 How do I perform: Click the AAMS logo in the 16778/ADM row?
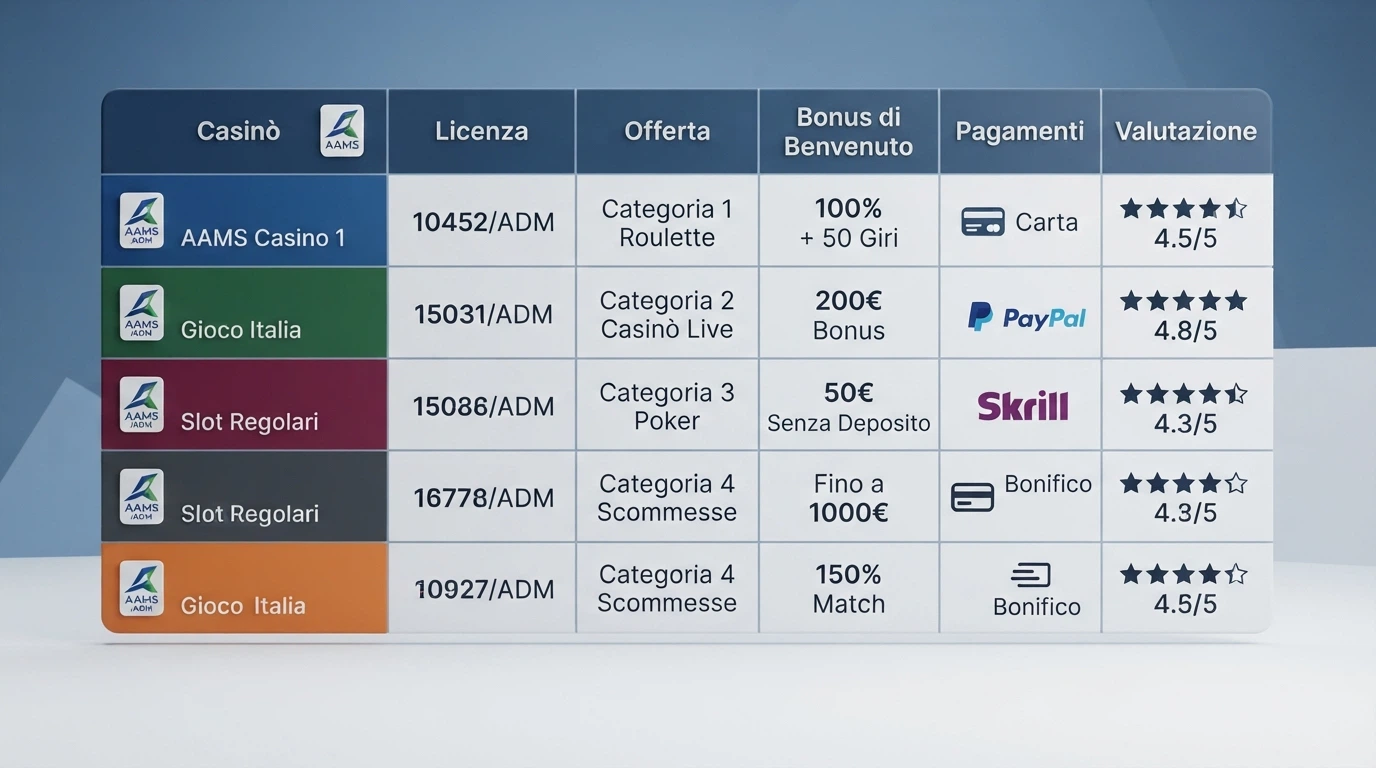[x=141, y=497]
